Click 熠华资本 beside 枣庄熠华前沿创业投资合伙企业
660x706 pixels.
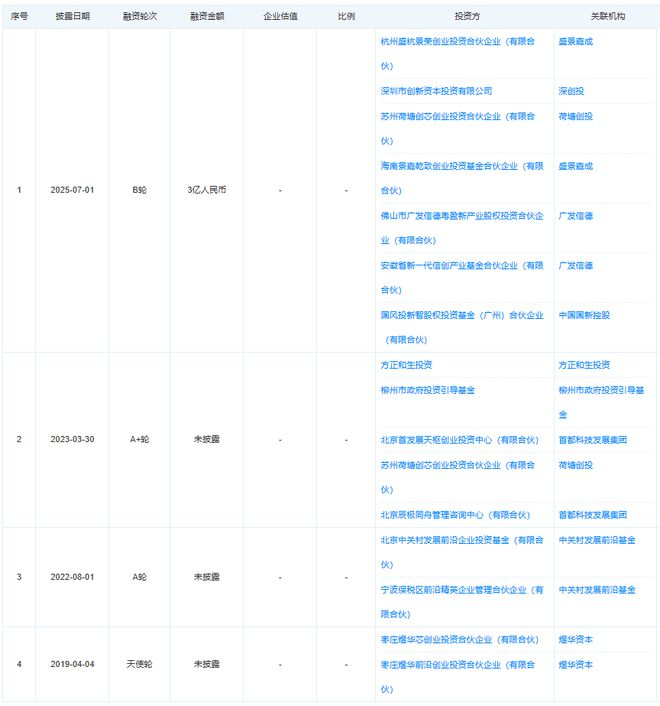(575, 665)
